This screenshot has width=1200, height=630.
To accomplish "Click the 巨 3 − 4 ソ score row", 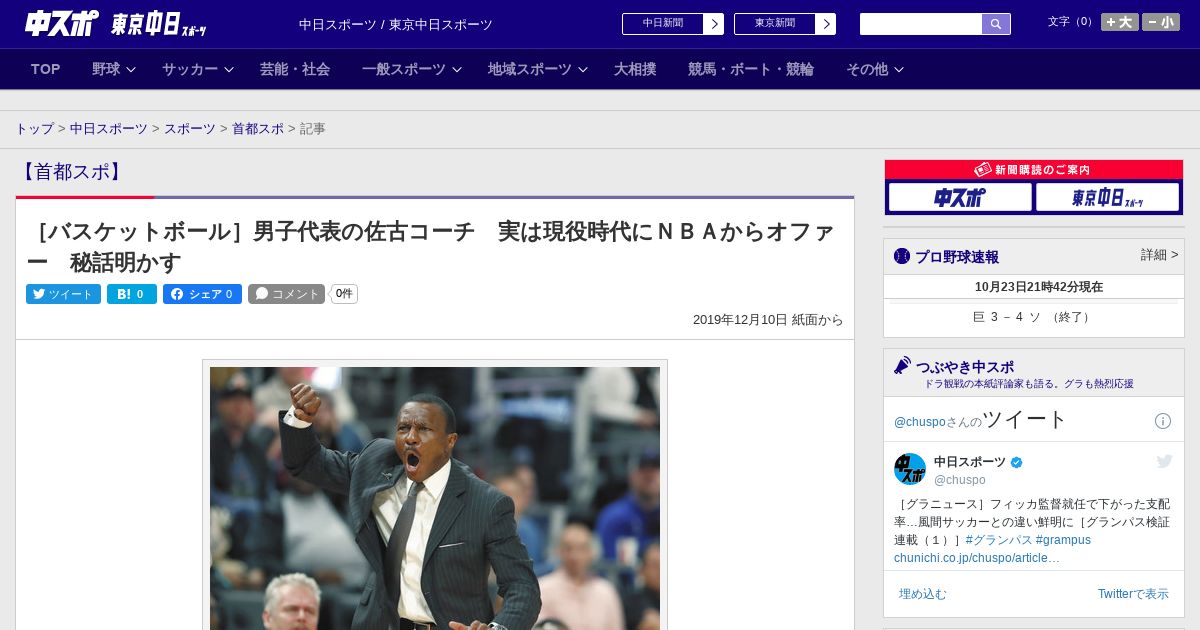I will [x=1033, y=317].
